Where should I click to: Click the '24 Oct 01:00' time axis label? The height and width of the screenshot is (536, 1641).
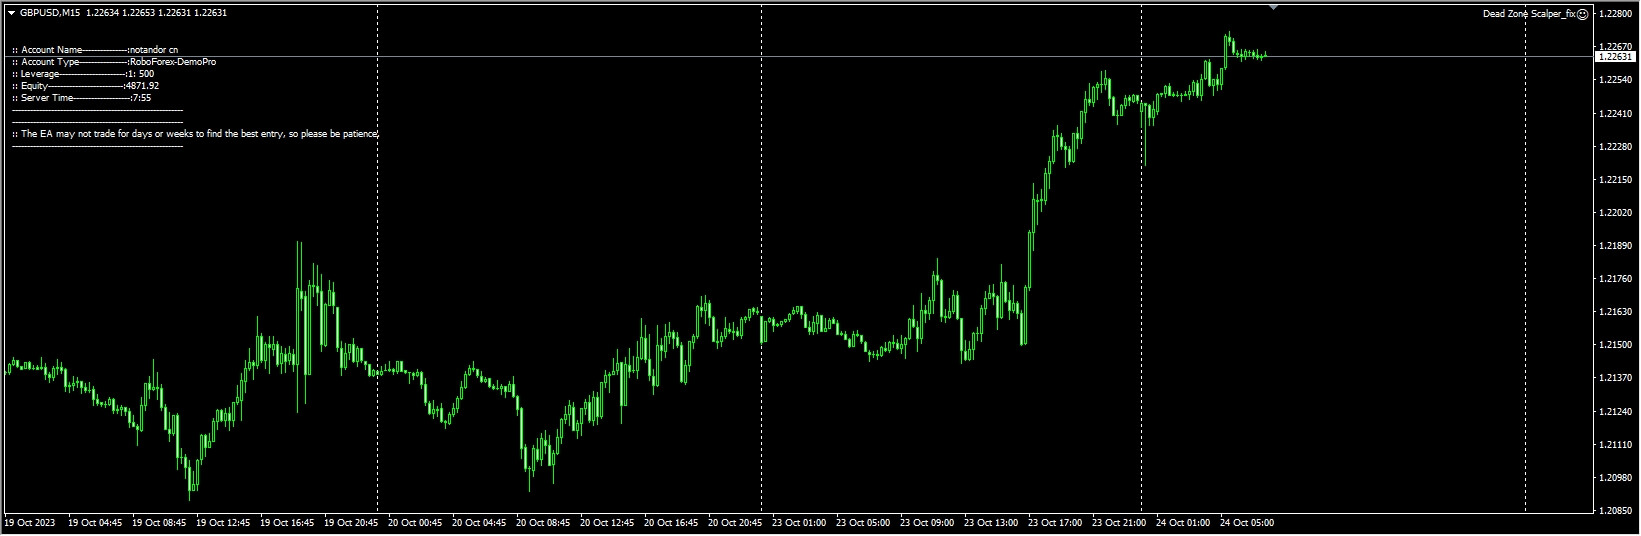1183,522
